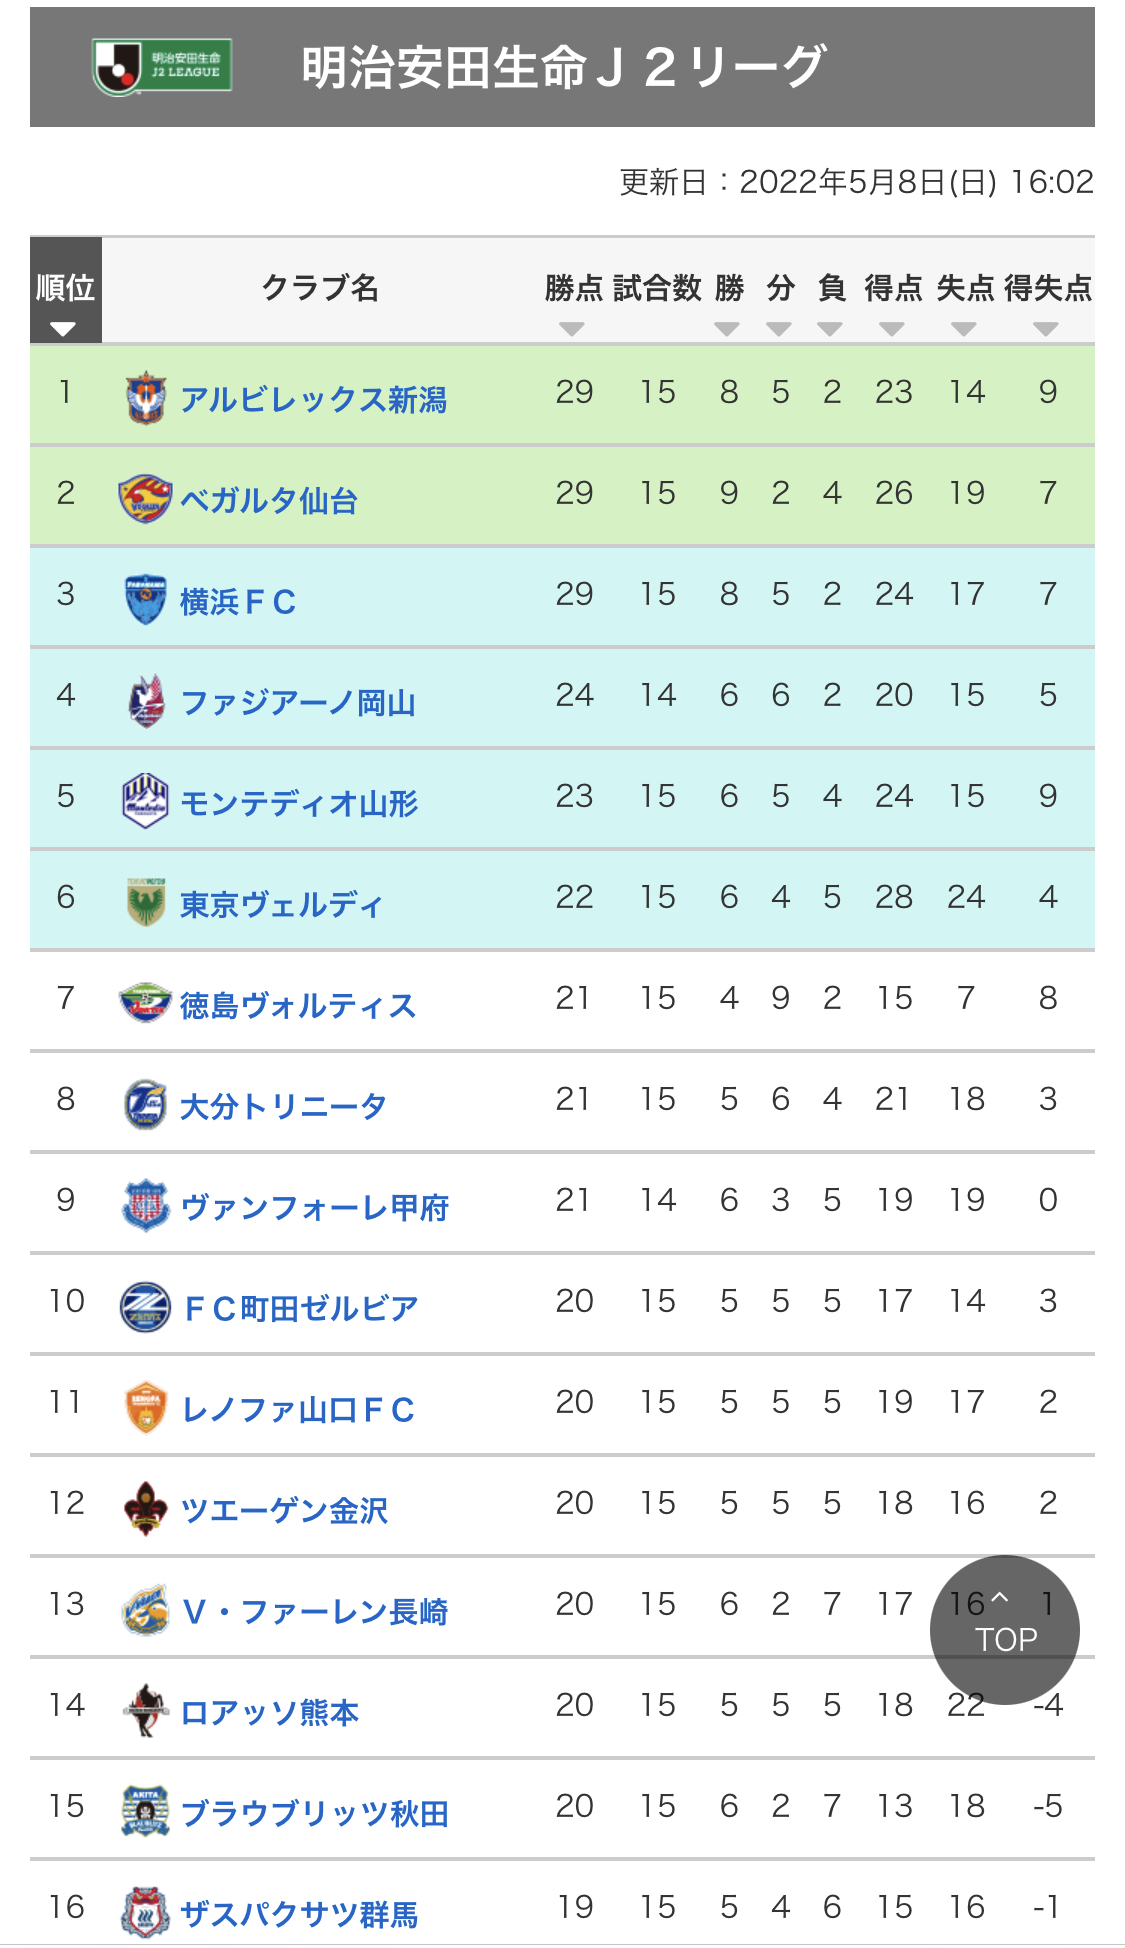Select the 順位 ranking column header
The height and width of the screenshot is (1948, 1125).
[65, 291]
